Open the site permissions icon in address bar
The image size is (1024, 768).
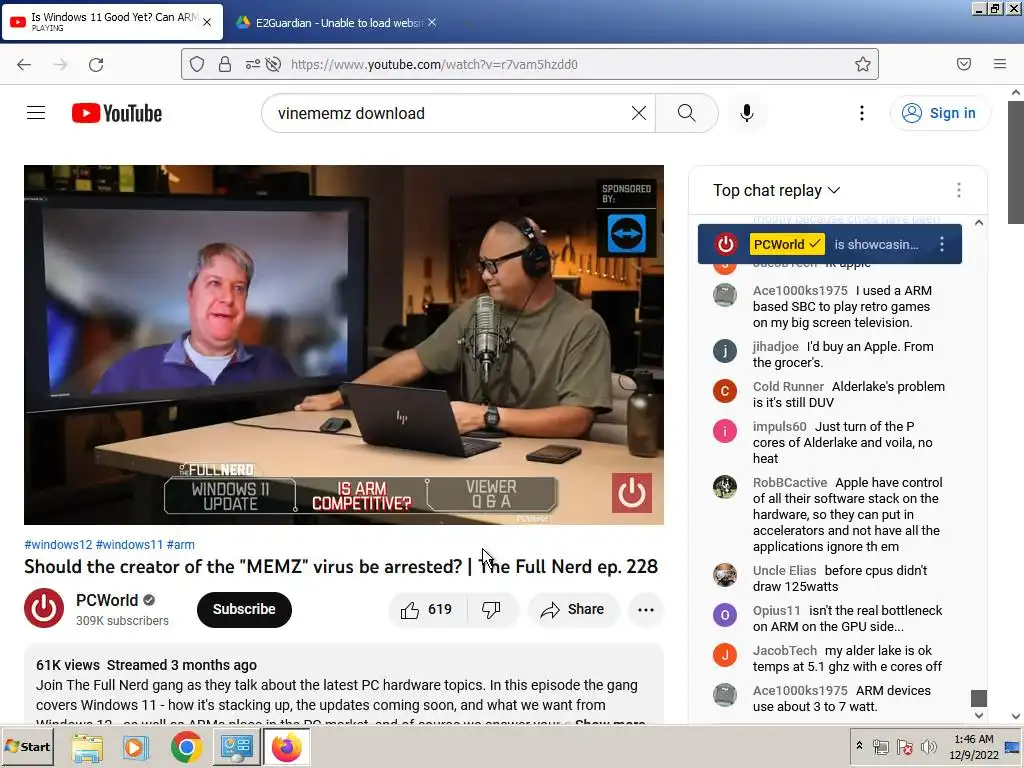[252, 64]
